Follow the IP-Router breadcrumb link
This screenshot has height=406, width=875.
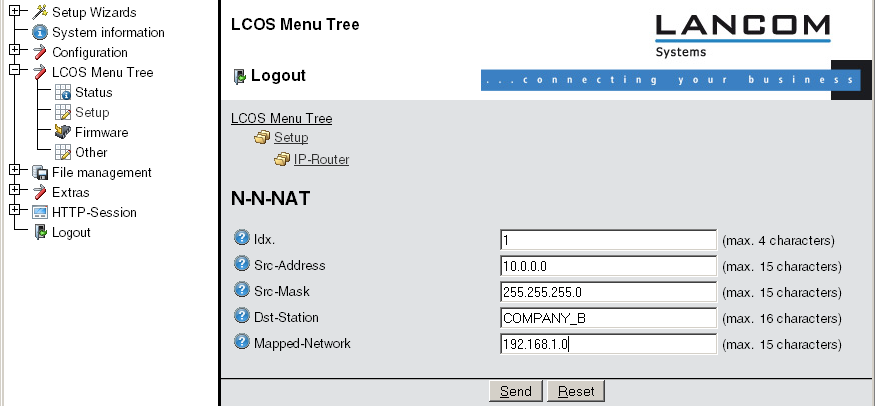tap(321, 159)
